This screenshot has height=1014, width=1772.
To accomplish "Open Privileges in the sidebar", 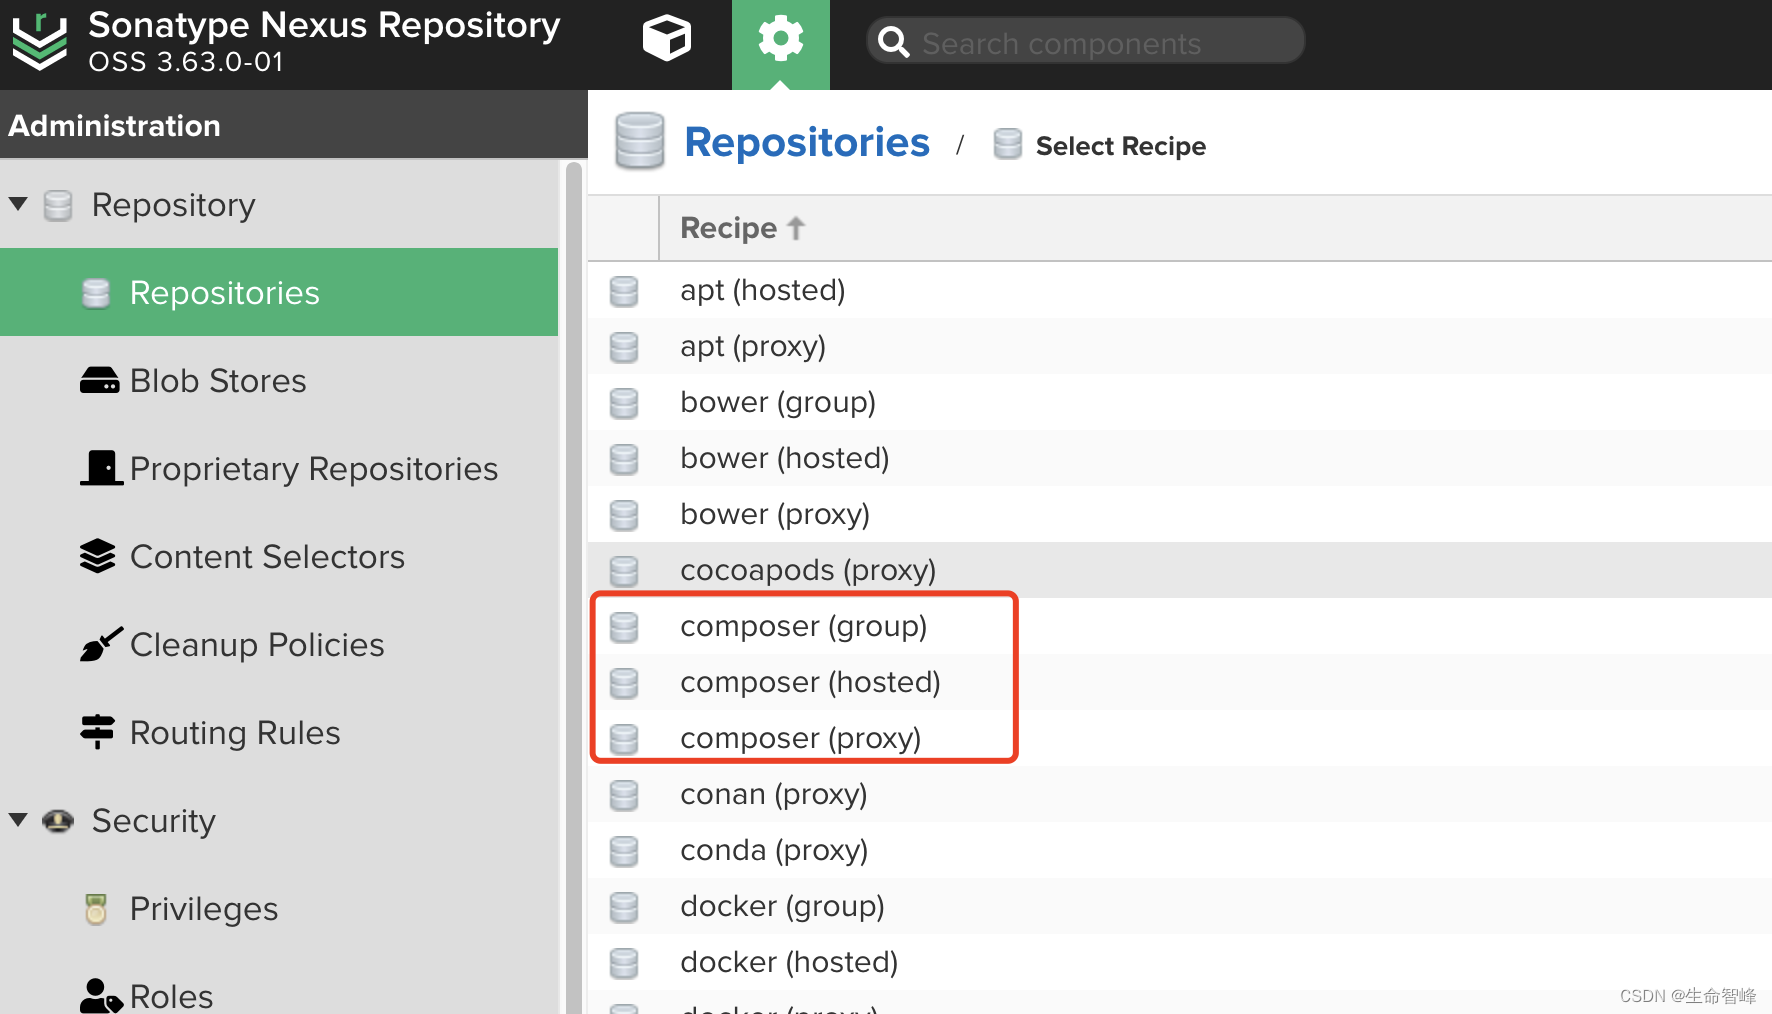I will [279, 908].
